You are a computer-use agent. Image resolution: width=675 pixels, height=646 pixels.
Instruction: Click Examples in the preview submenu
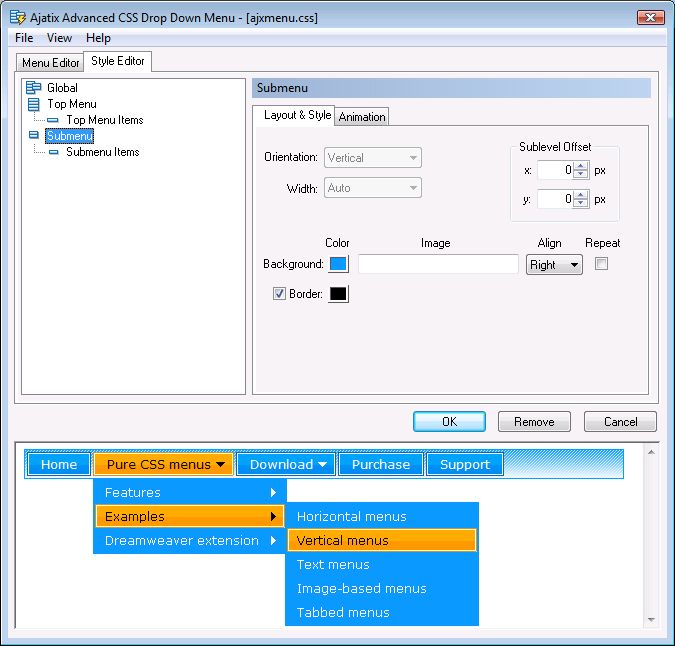(189, 516)
